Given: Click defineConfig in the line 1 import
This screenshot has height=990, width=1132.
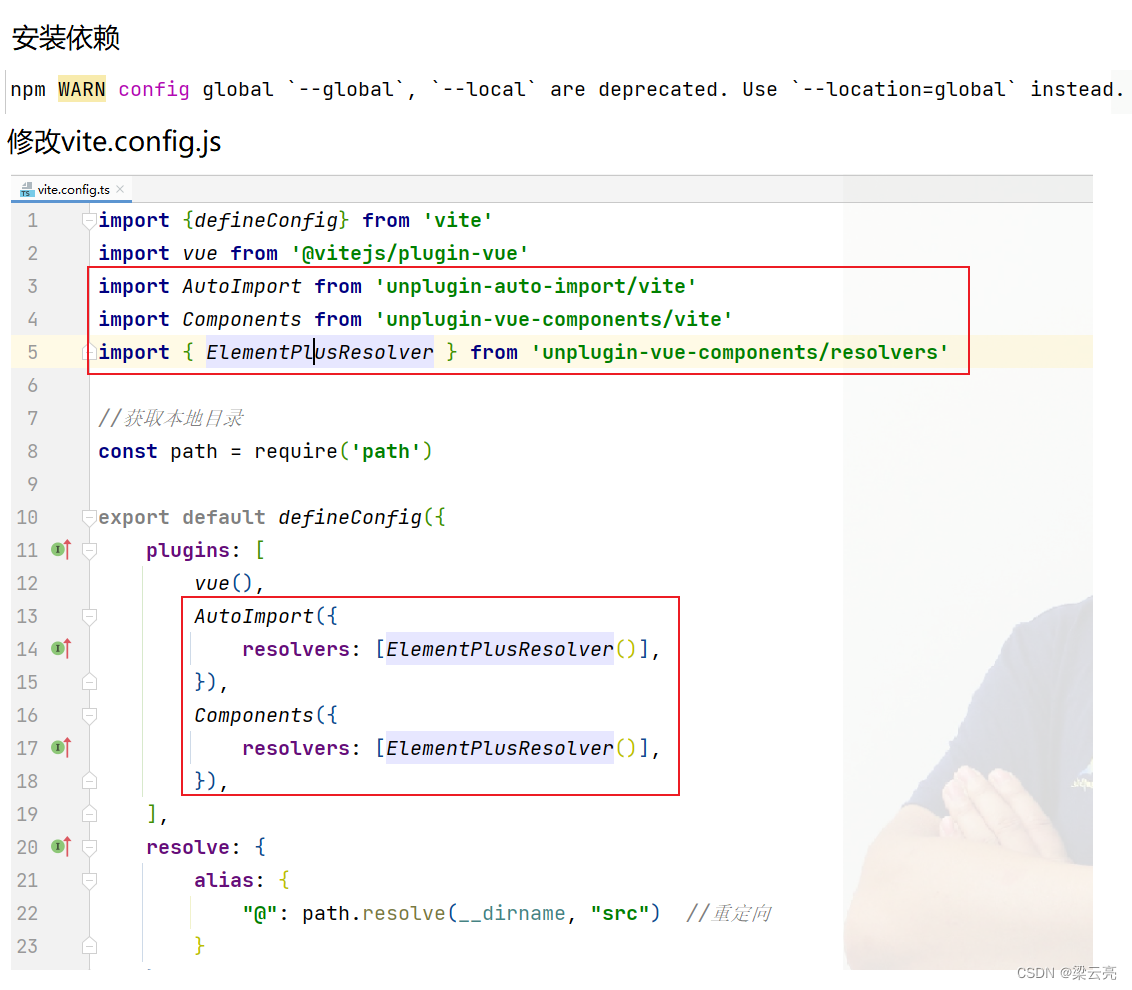Looking at the screenshot, I should (x=266, y=220).
